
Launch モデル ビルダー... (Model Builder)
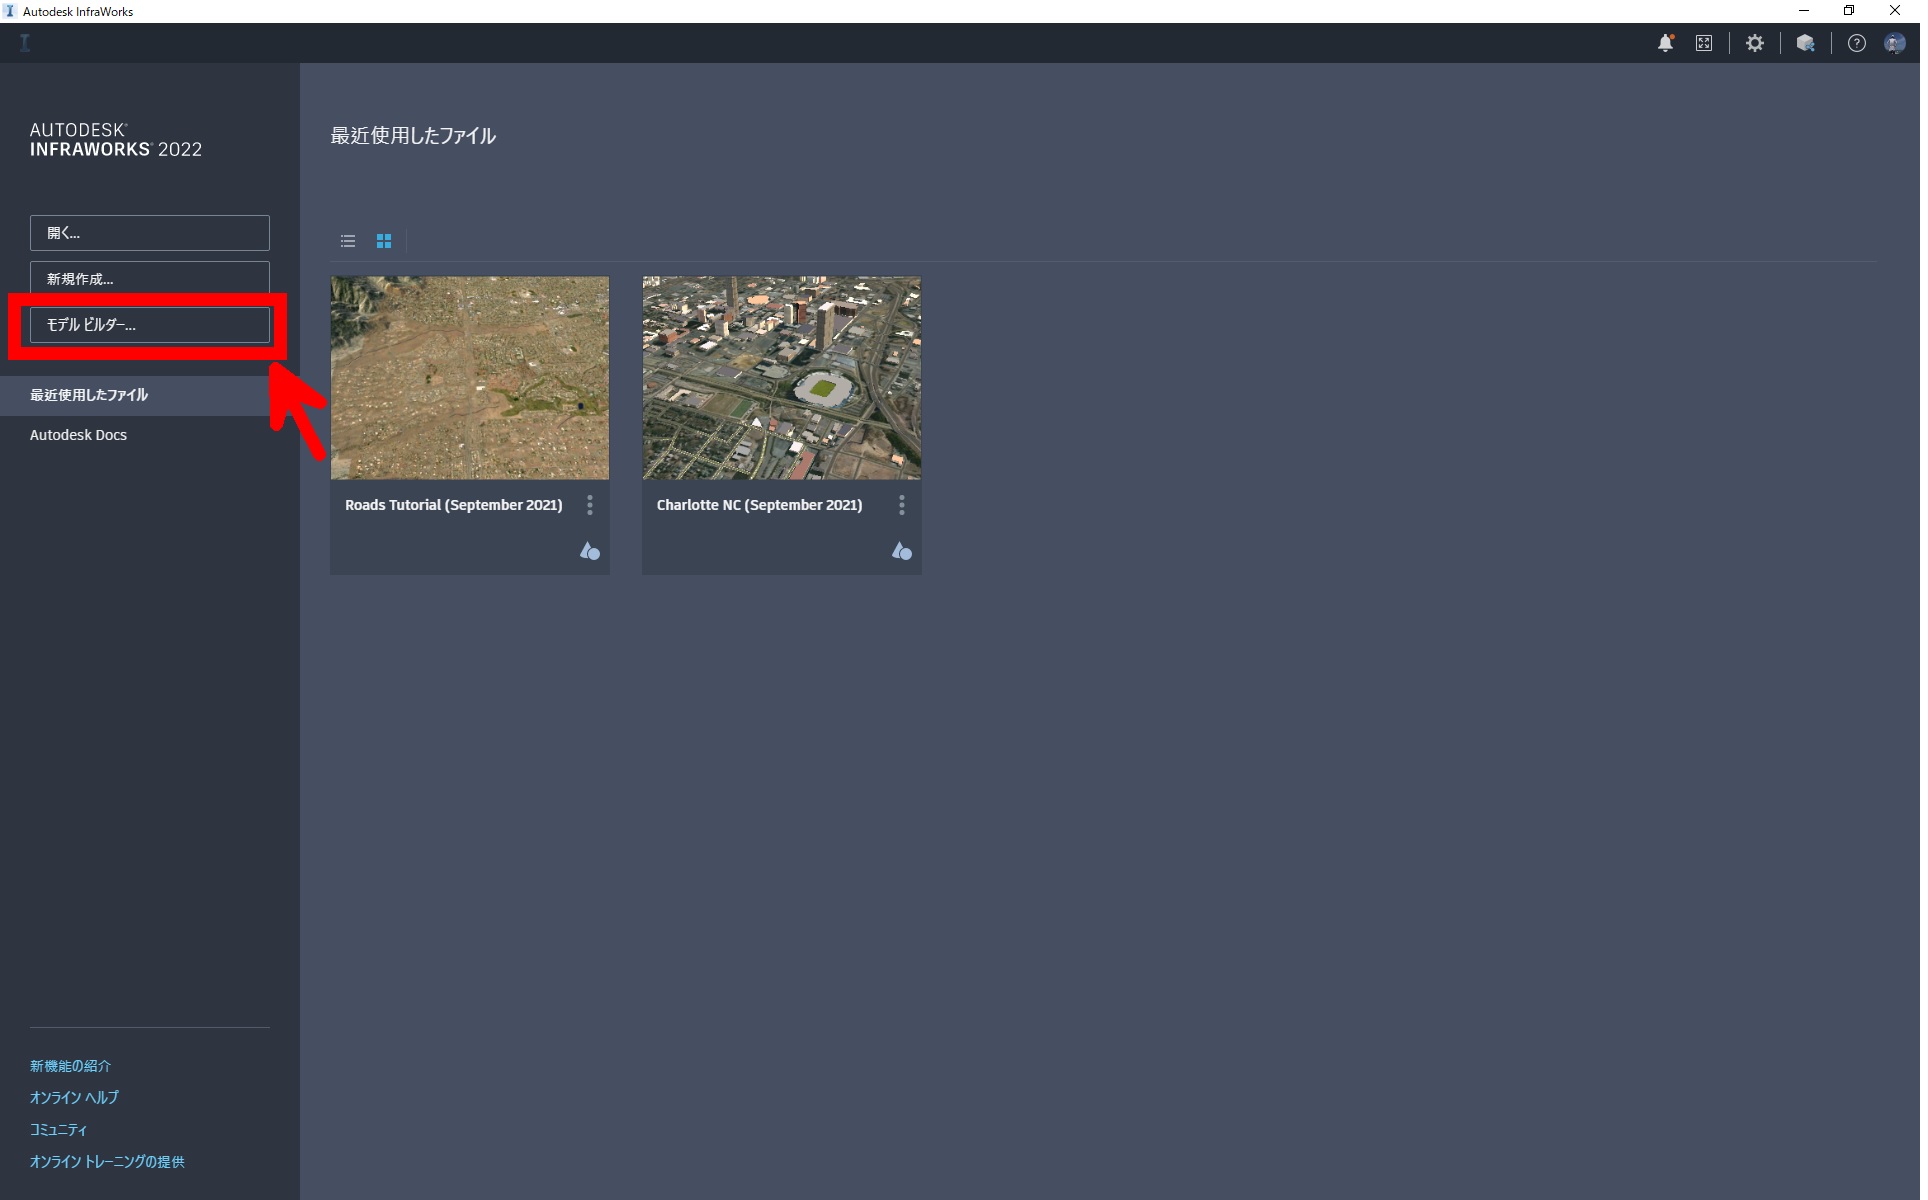pyautogui.click(x=150, y=326)
